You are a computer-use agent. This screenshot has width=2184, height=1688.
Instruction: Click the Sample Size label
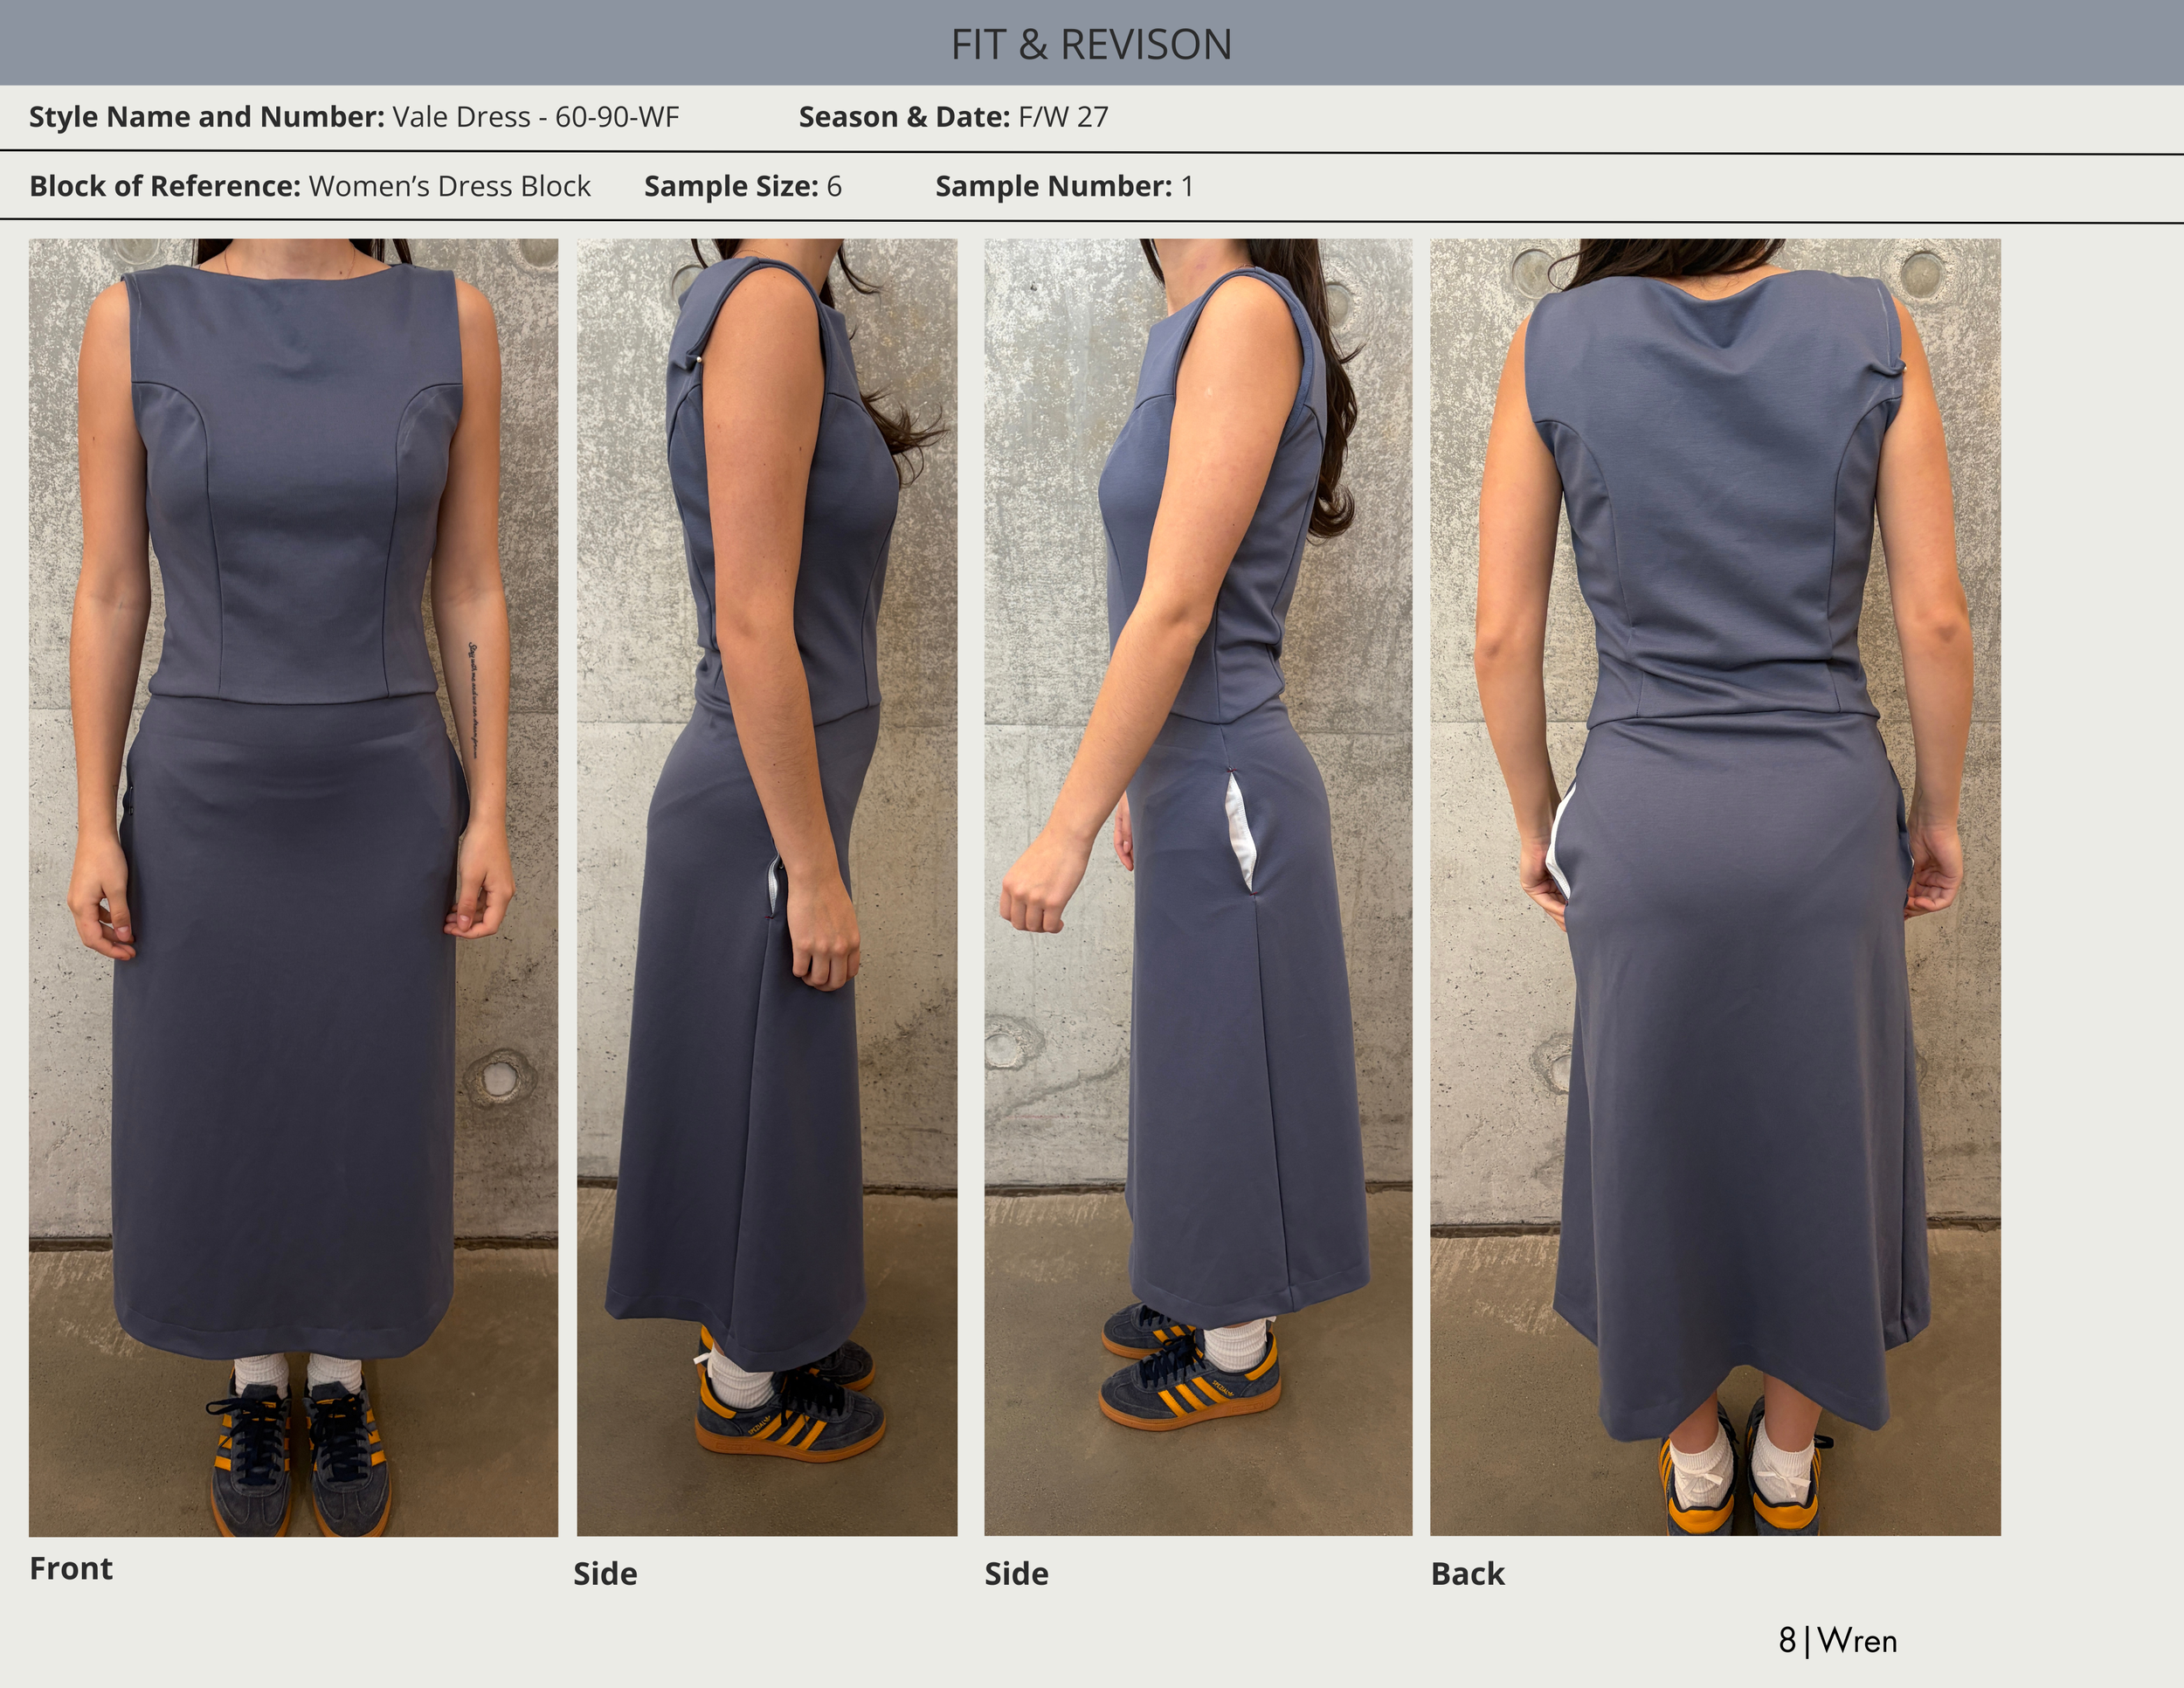pos(730,186)
